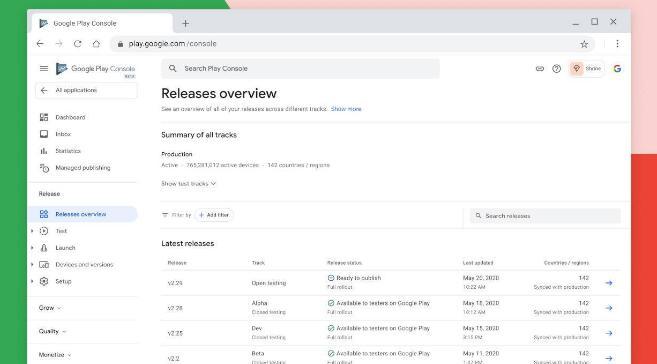Click the Release column header
The image size is (657, 364).
(177, 263)
